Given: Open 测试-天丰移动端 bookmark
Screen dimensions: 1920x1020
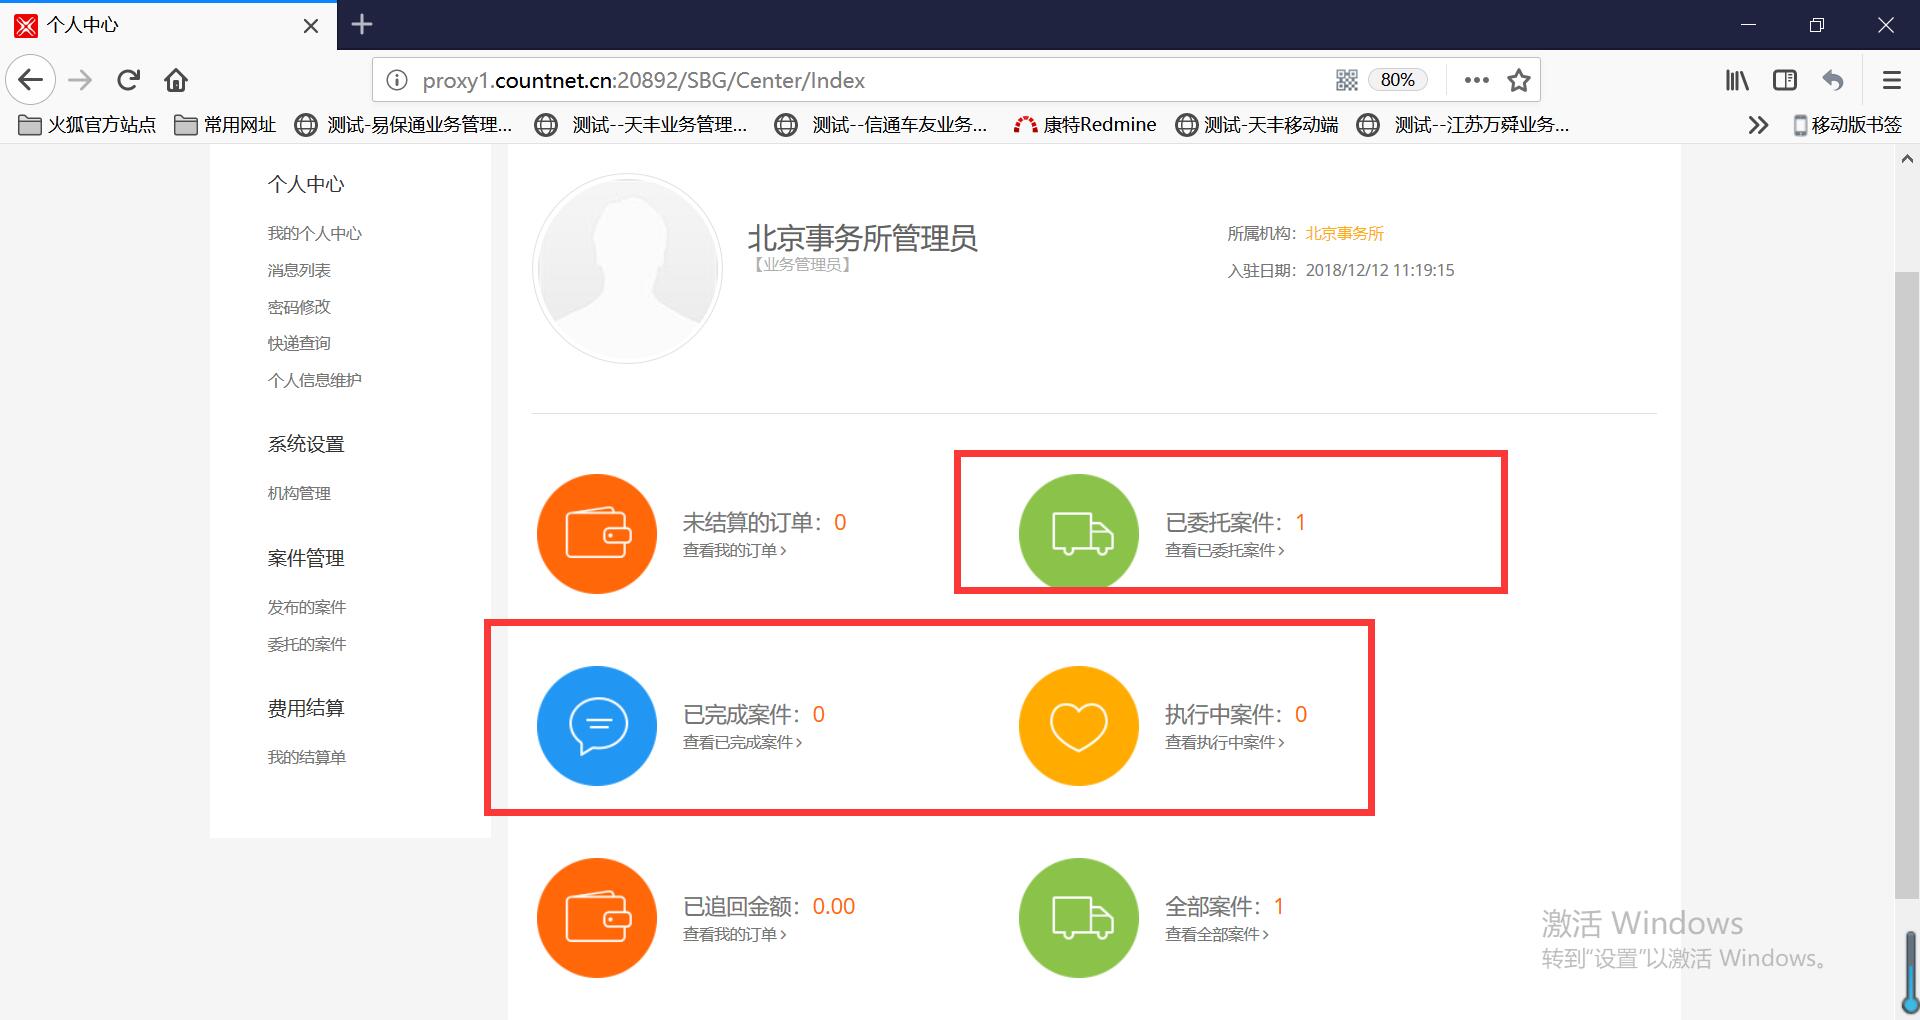Looking at the screenshot, I should pos(1257,125).
